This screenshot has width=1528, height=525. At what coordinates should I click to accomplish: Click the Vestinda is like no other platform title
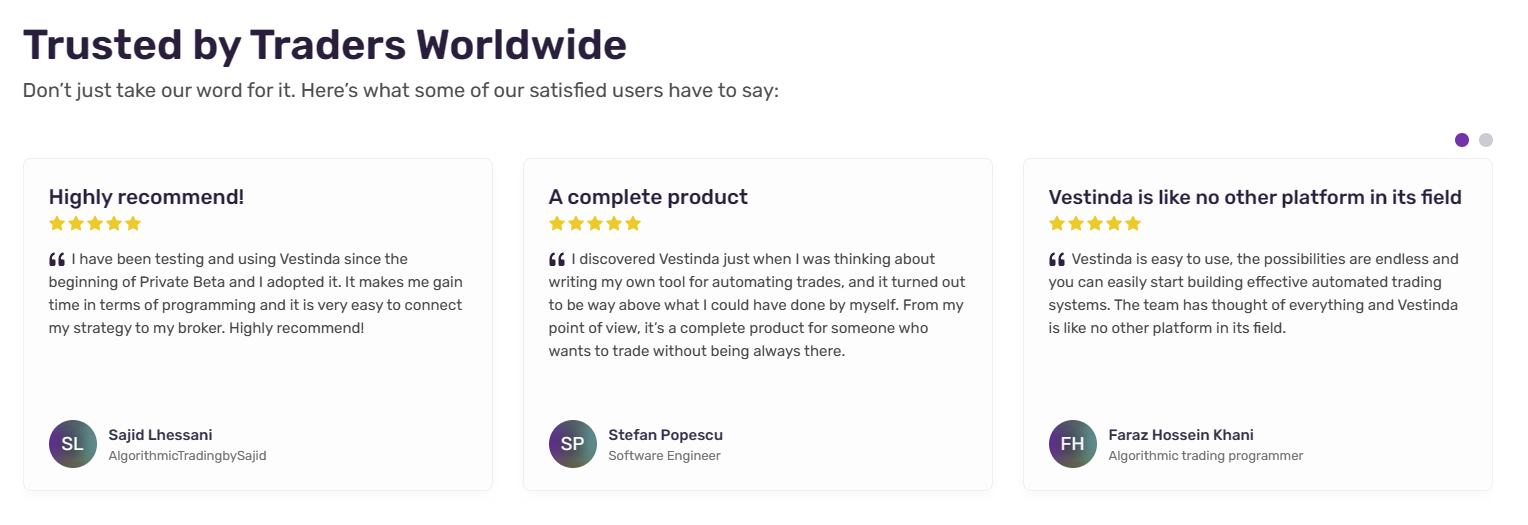point(1255,197)
